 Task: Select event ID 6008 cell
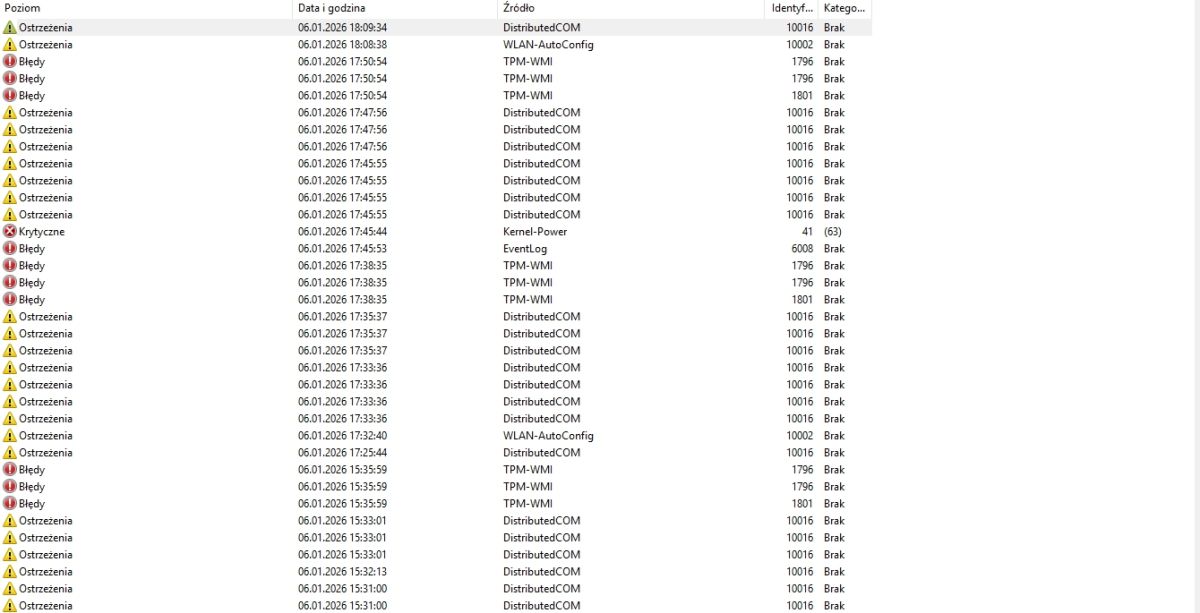tap(801, 249)
